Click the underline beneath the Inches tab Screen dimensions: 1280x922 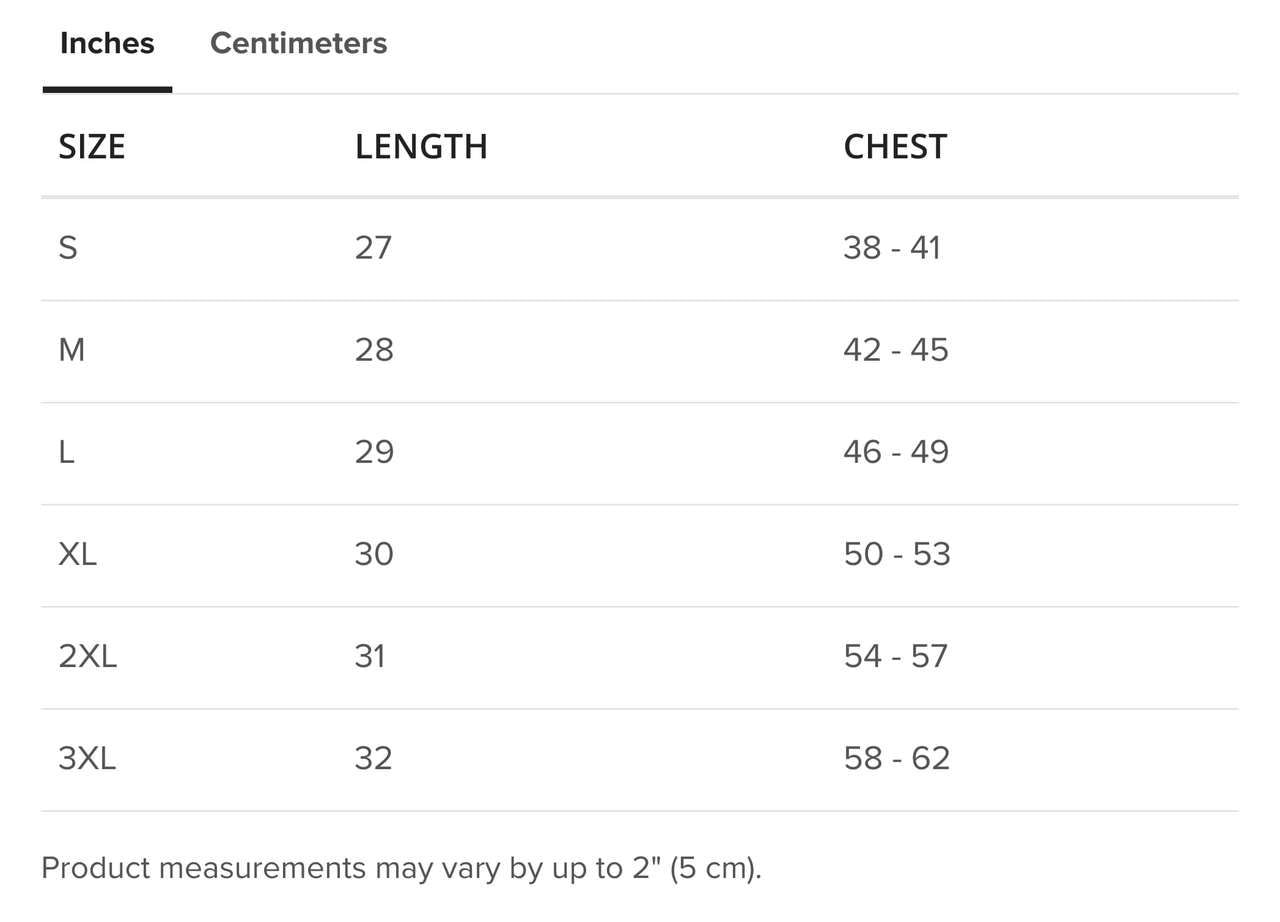point(106,88)
